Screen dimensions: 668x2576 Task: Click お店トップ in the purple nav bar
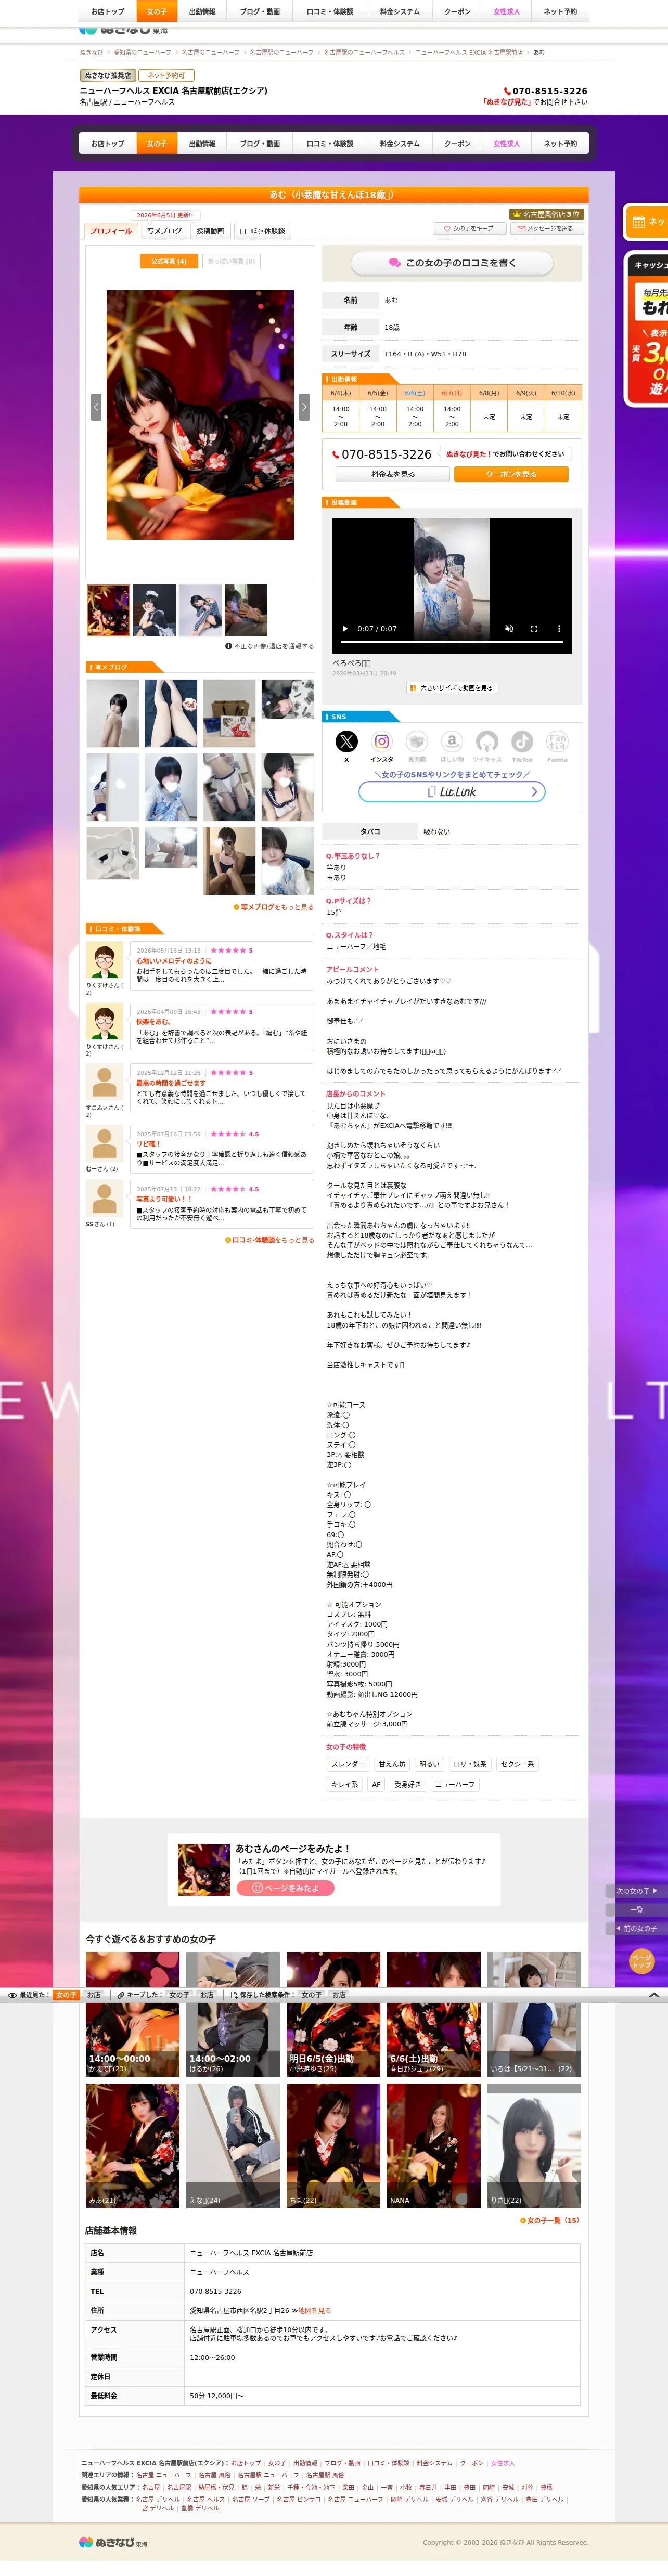pyautogui.click(x=108, y=144)
